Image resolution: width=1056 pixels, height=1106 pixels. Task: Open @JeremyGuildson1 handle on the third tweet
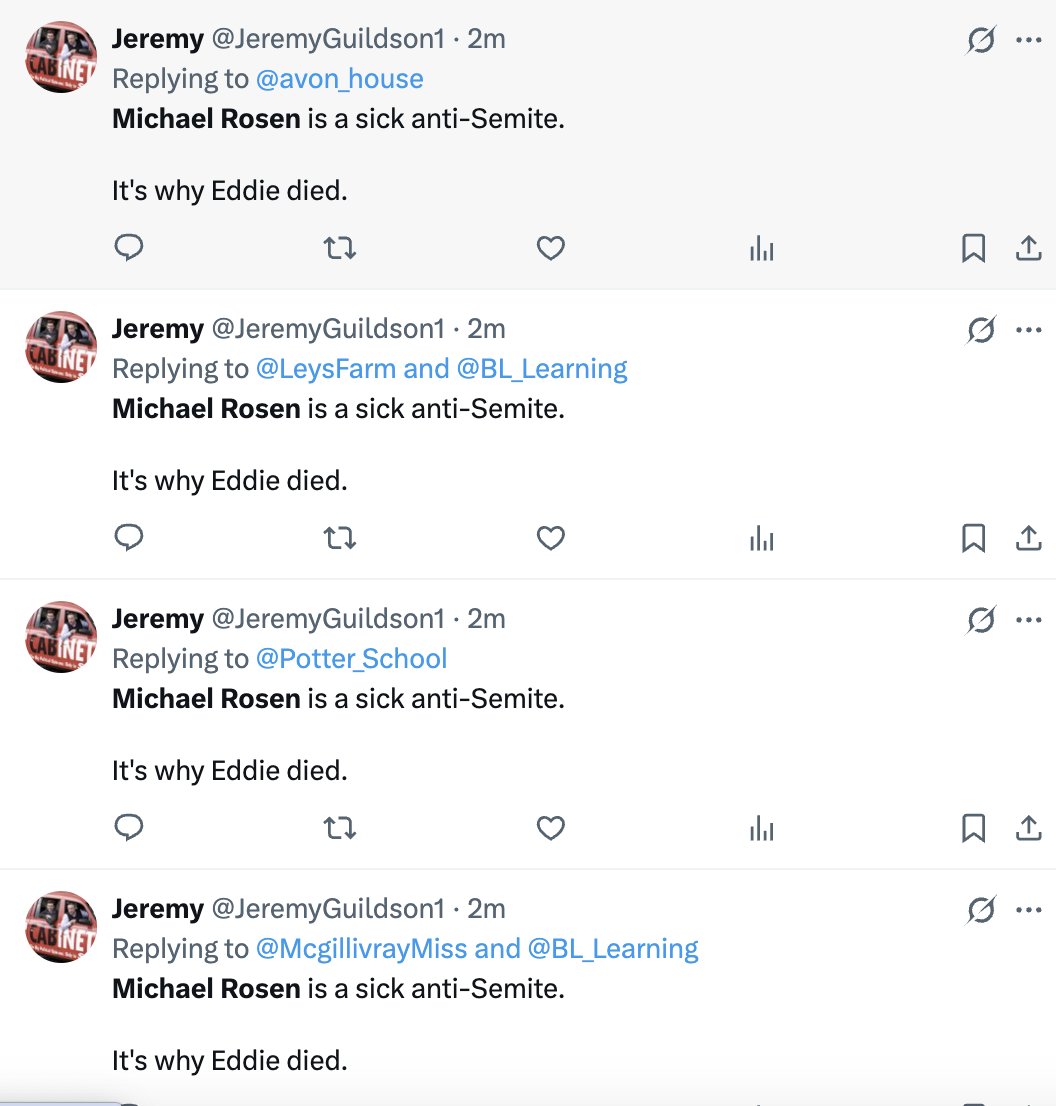(328, 619)
